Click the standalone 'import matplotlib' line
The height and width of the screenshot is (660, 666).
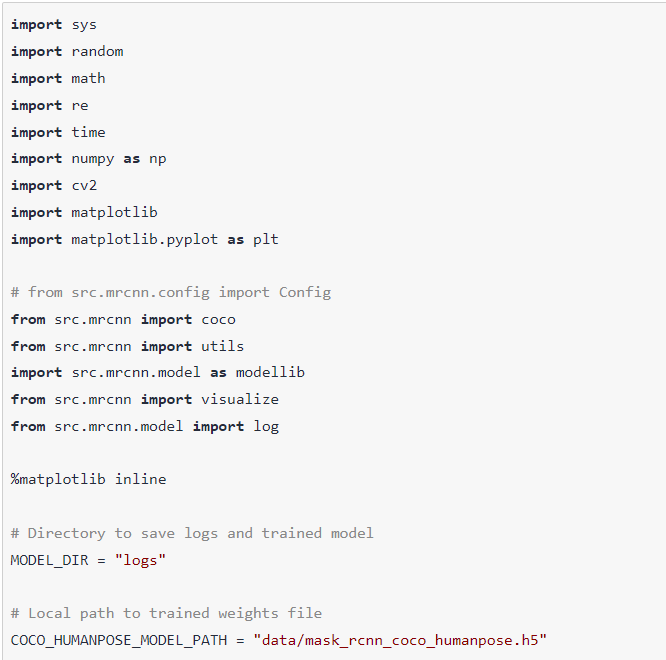pos(84,212)
